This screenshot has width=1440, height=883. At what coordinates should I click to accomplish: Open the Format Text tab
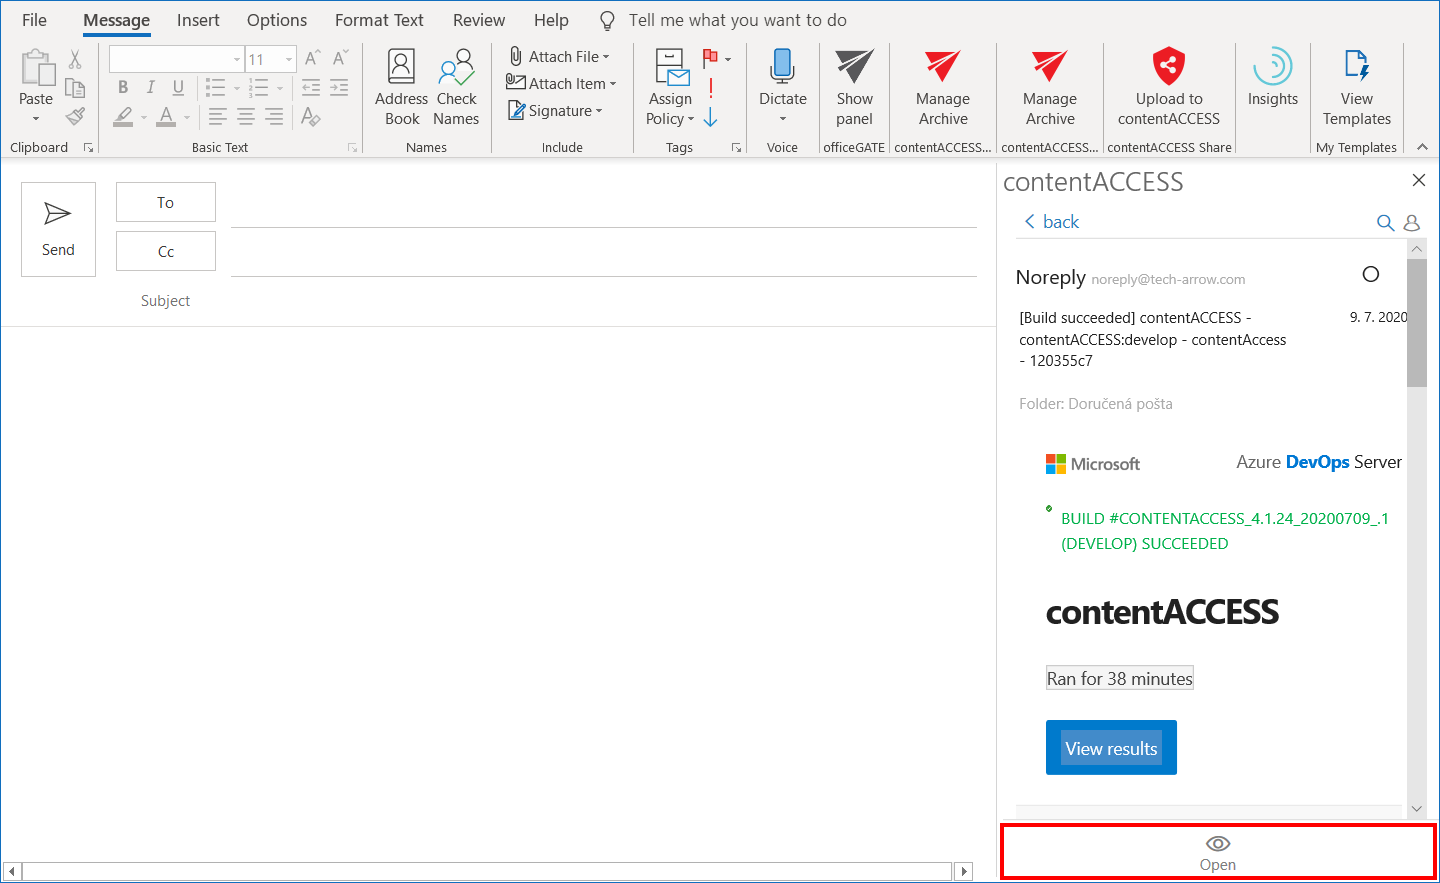click(x=379, y=20)
